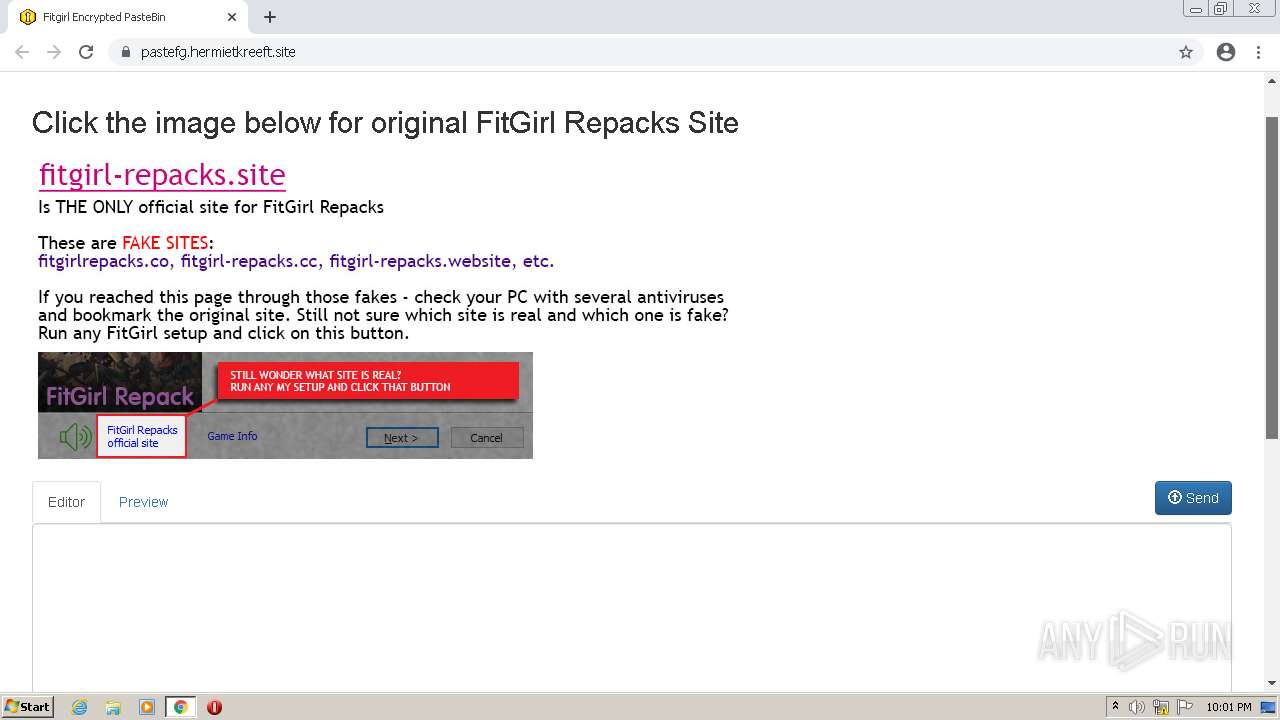This screenshot has height=720, width=1280.
Task: Click the Action Center flag icon
Action: pos(1185,707)
